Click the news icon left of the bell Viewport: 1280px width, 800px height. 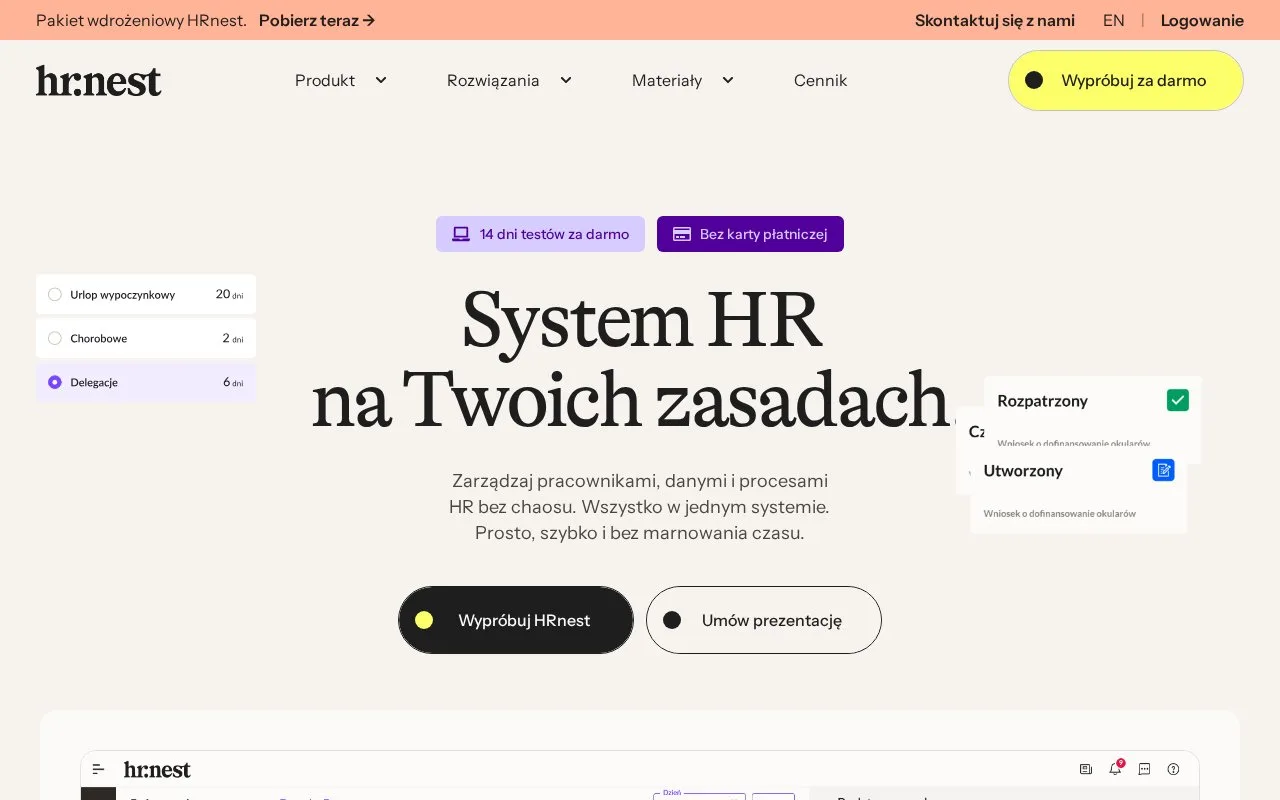click(1086, 769)
